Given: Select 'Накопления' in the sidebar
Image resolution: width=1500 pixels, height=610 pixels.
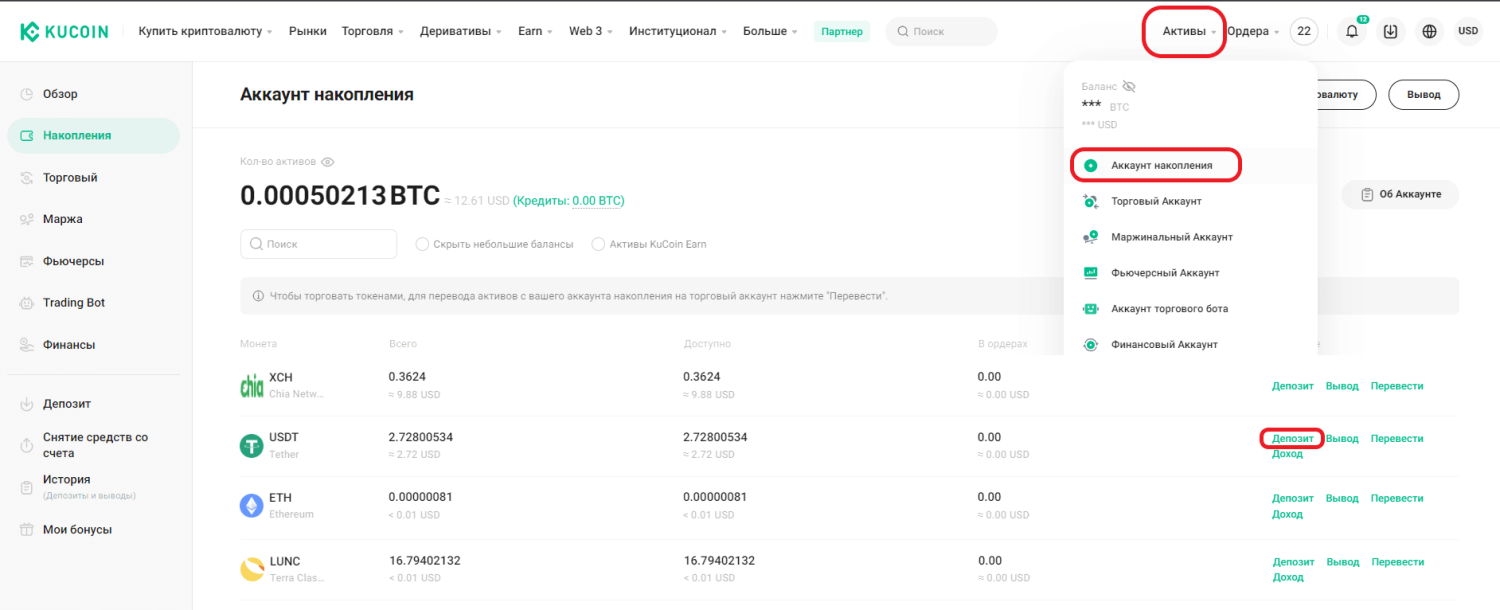Looking at the screenshot, I should [x=93, y=135].
